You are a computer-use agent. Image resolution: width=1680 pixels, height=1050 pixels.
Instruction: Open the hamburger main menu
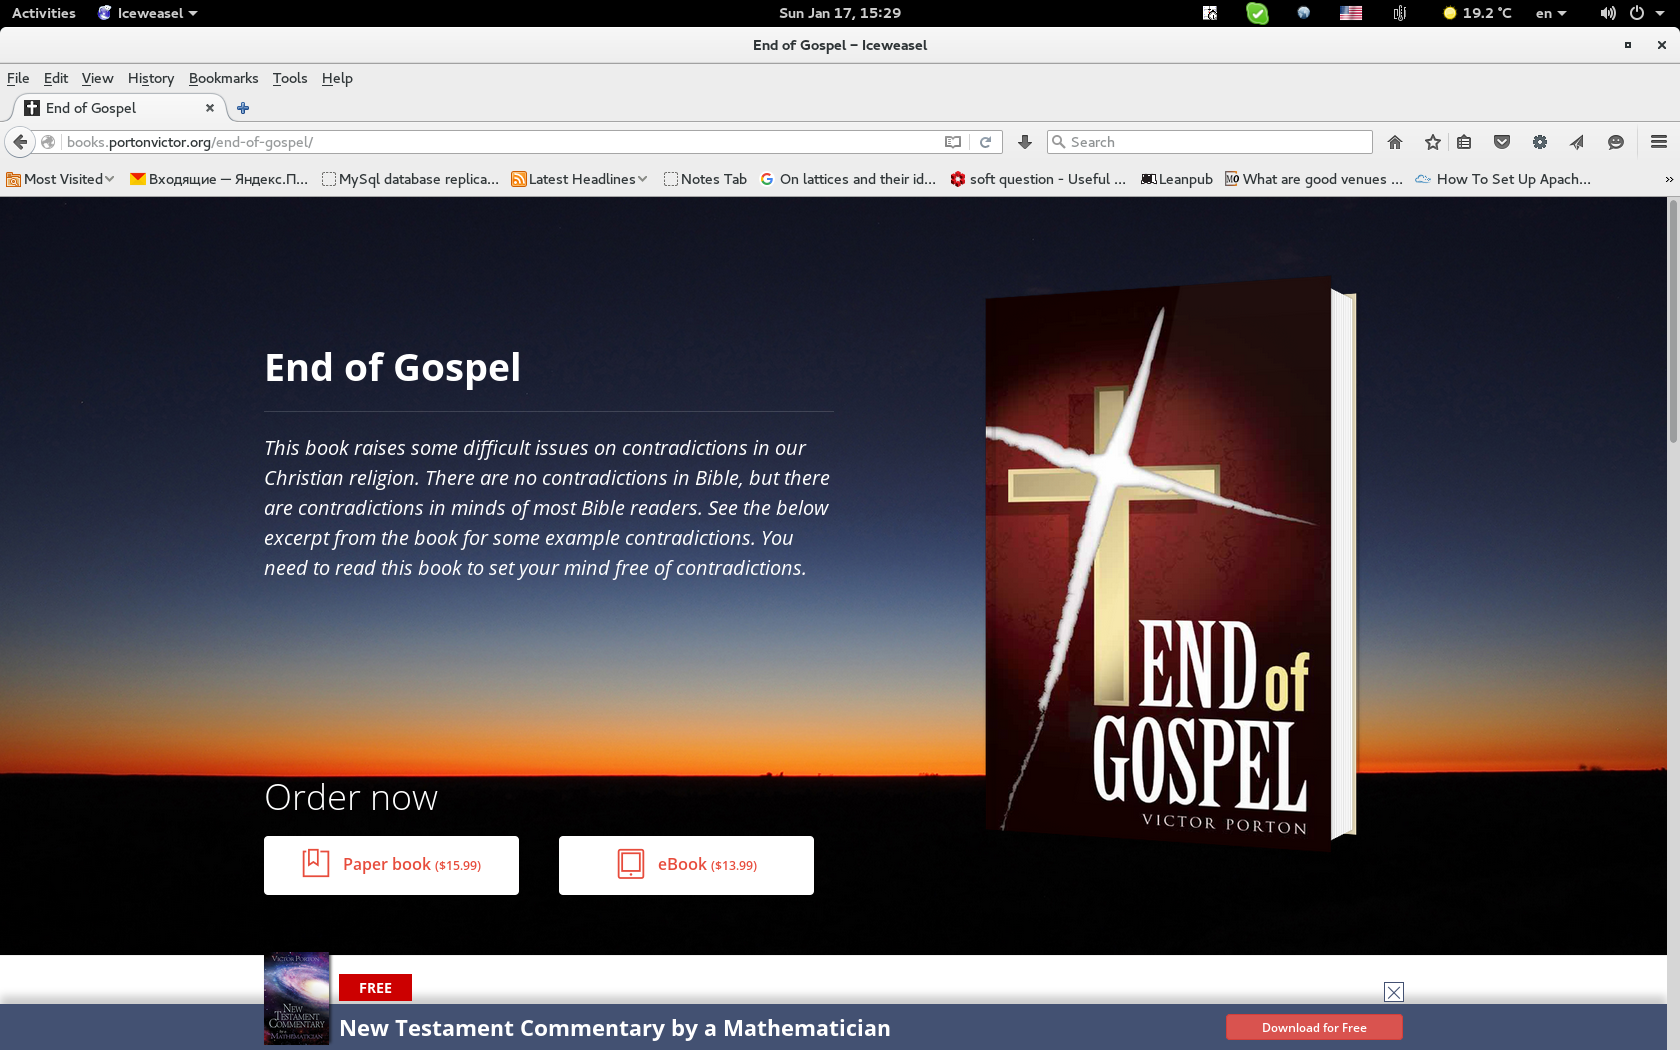(x=1659, y=142)
